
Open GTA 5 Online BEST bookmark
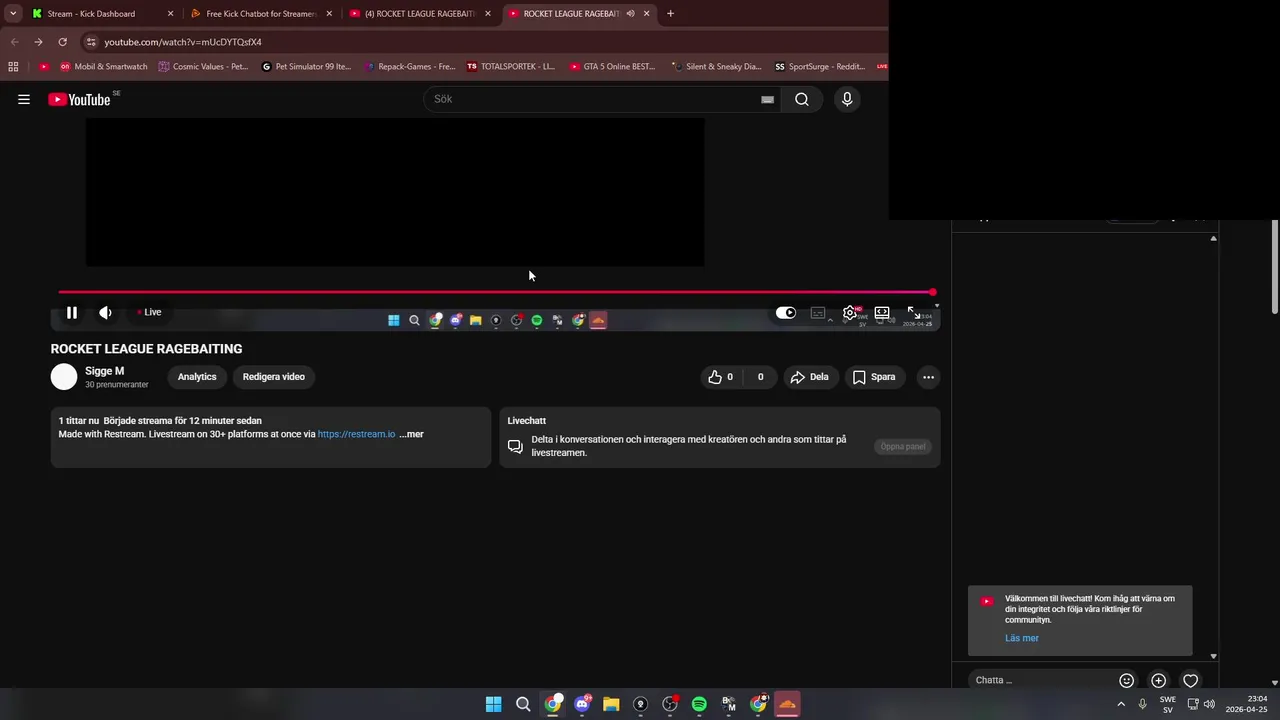pyautogui.click(x=612, y=67)
